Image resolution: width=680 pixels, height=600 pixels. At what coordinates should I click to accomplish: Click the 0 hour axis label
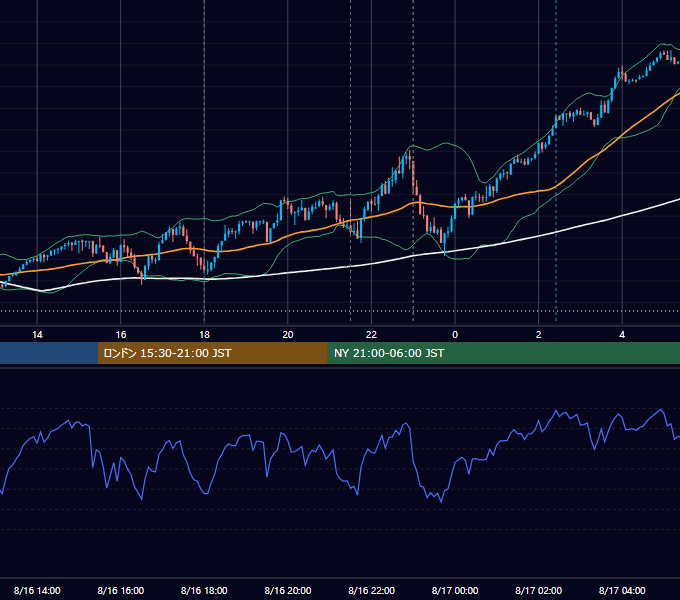[455, 335]
